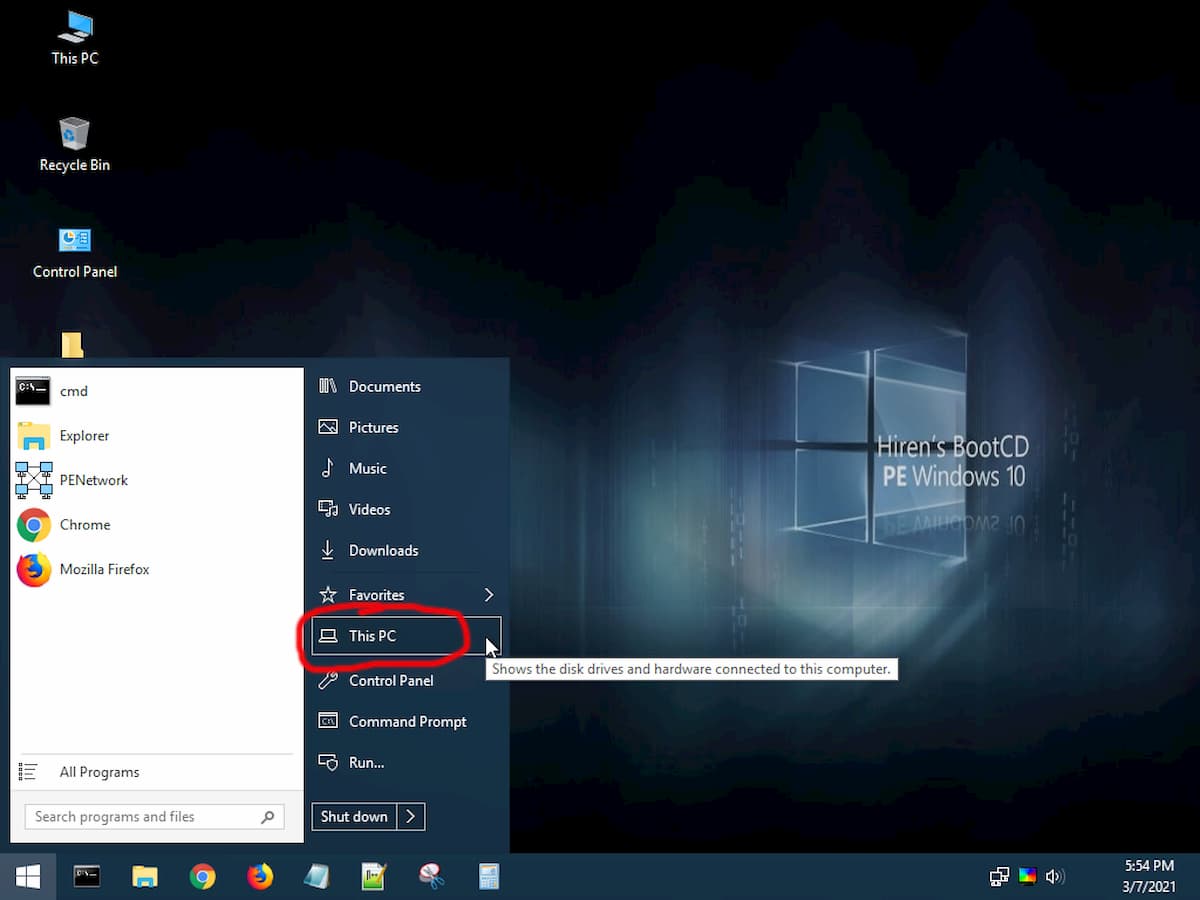The height and width of the screenshot is (900, 1200).
Task: Click the Shut down button
Action: click(354, 817)
